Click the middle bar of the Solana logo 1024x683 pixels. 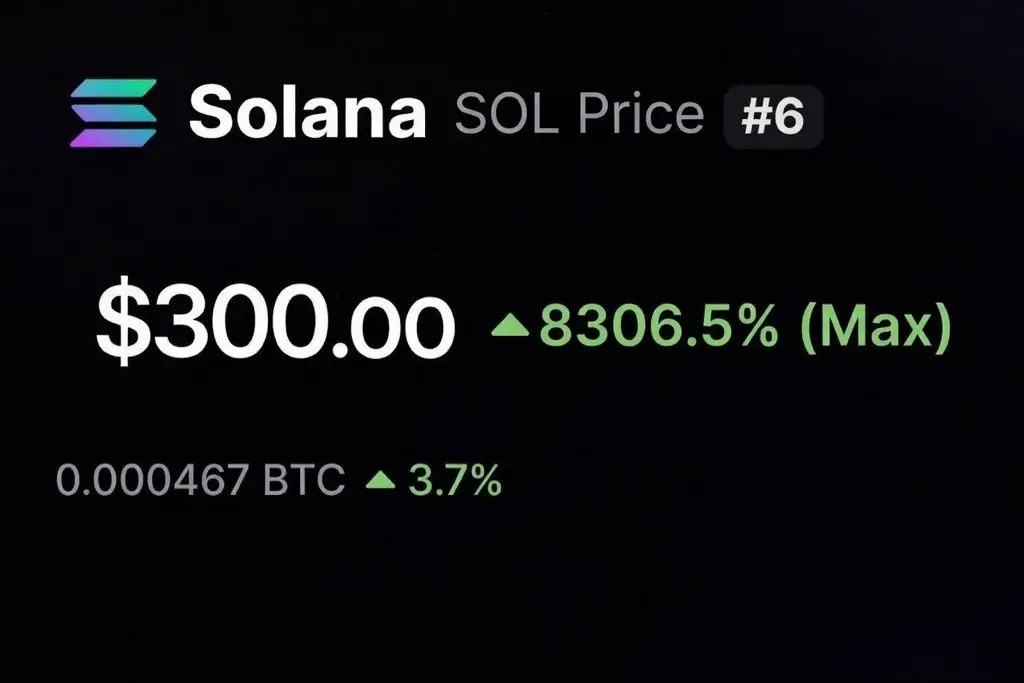coord(113,113)
